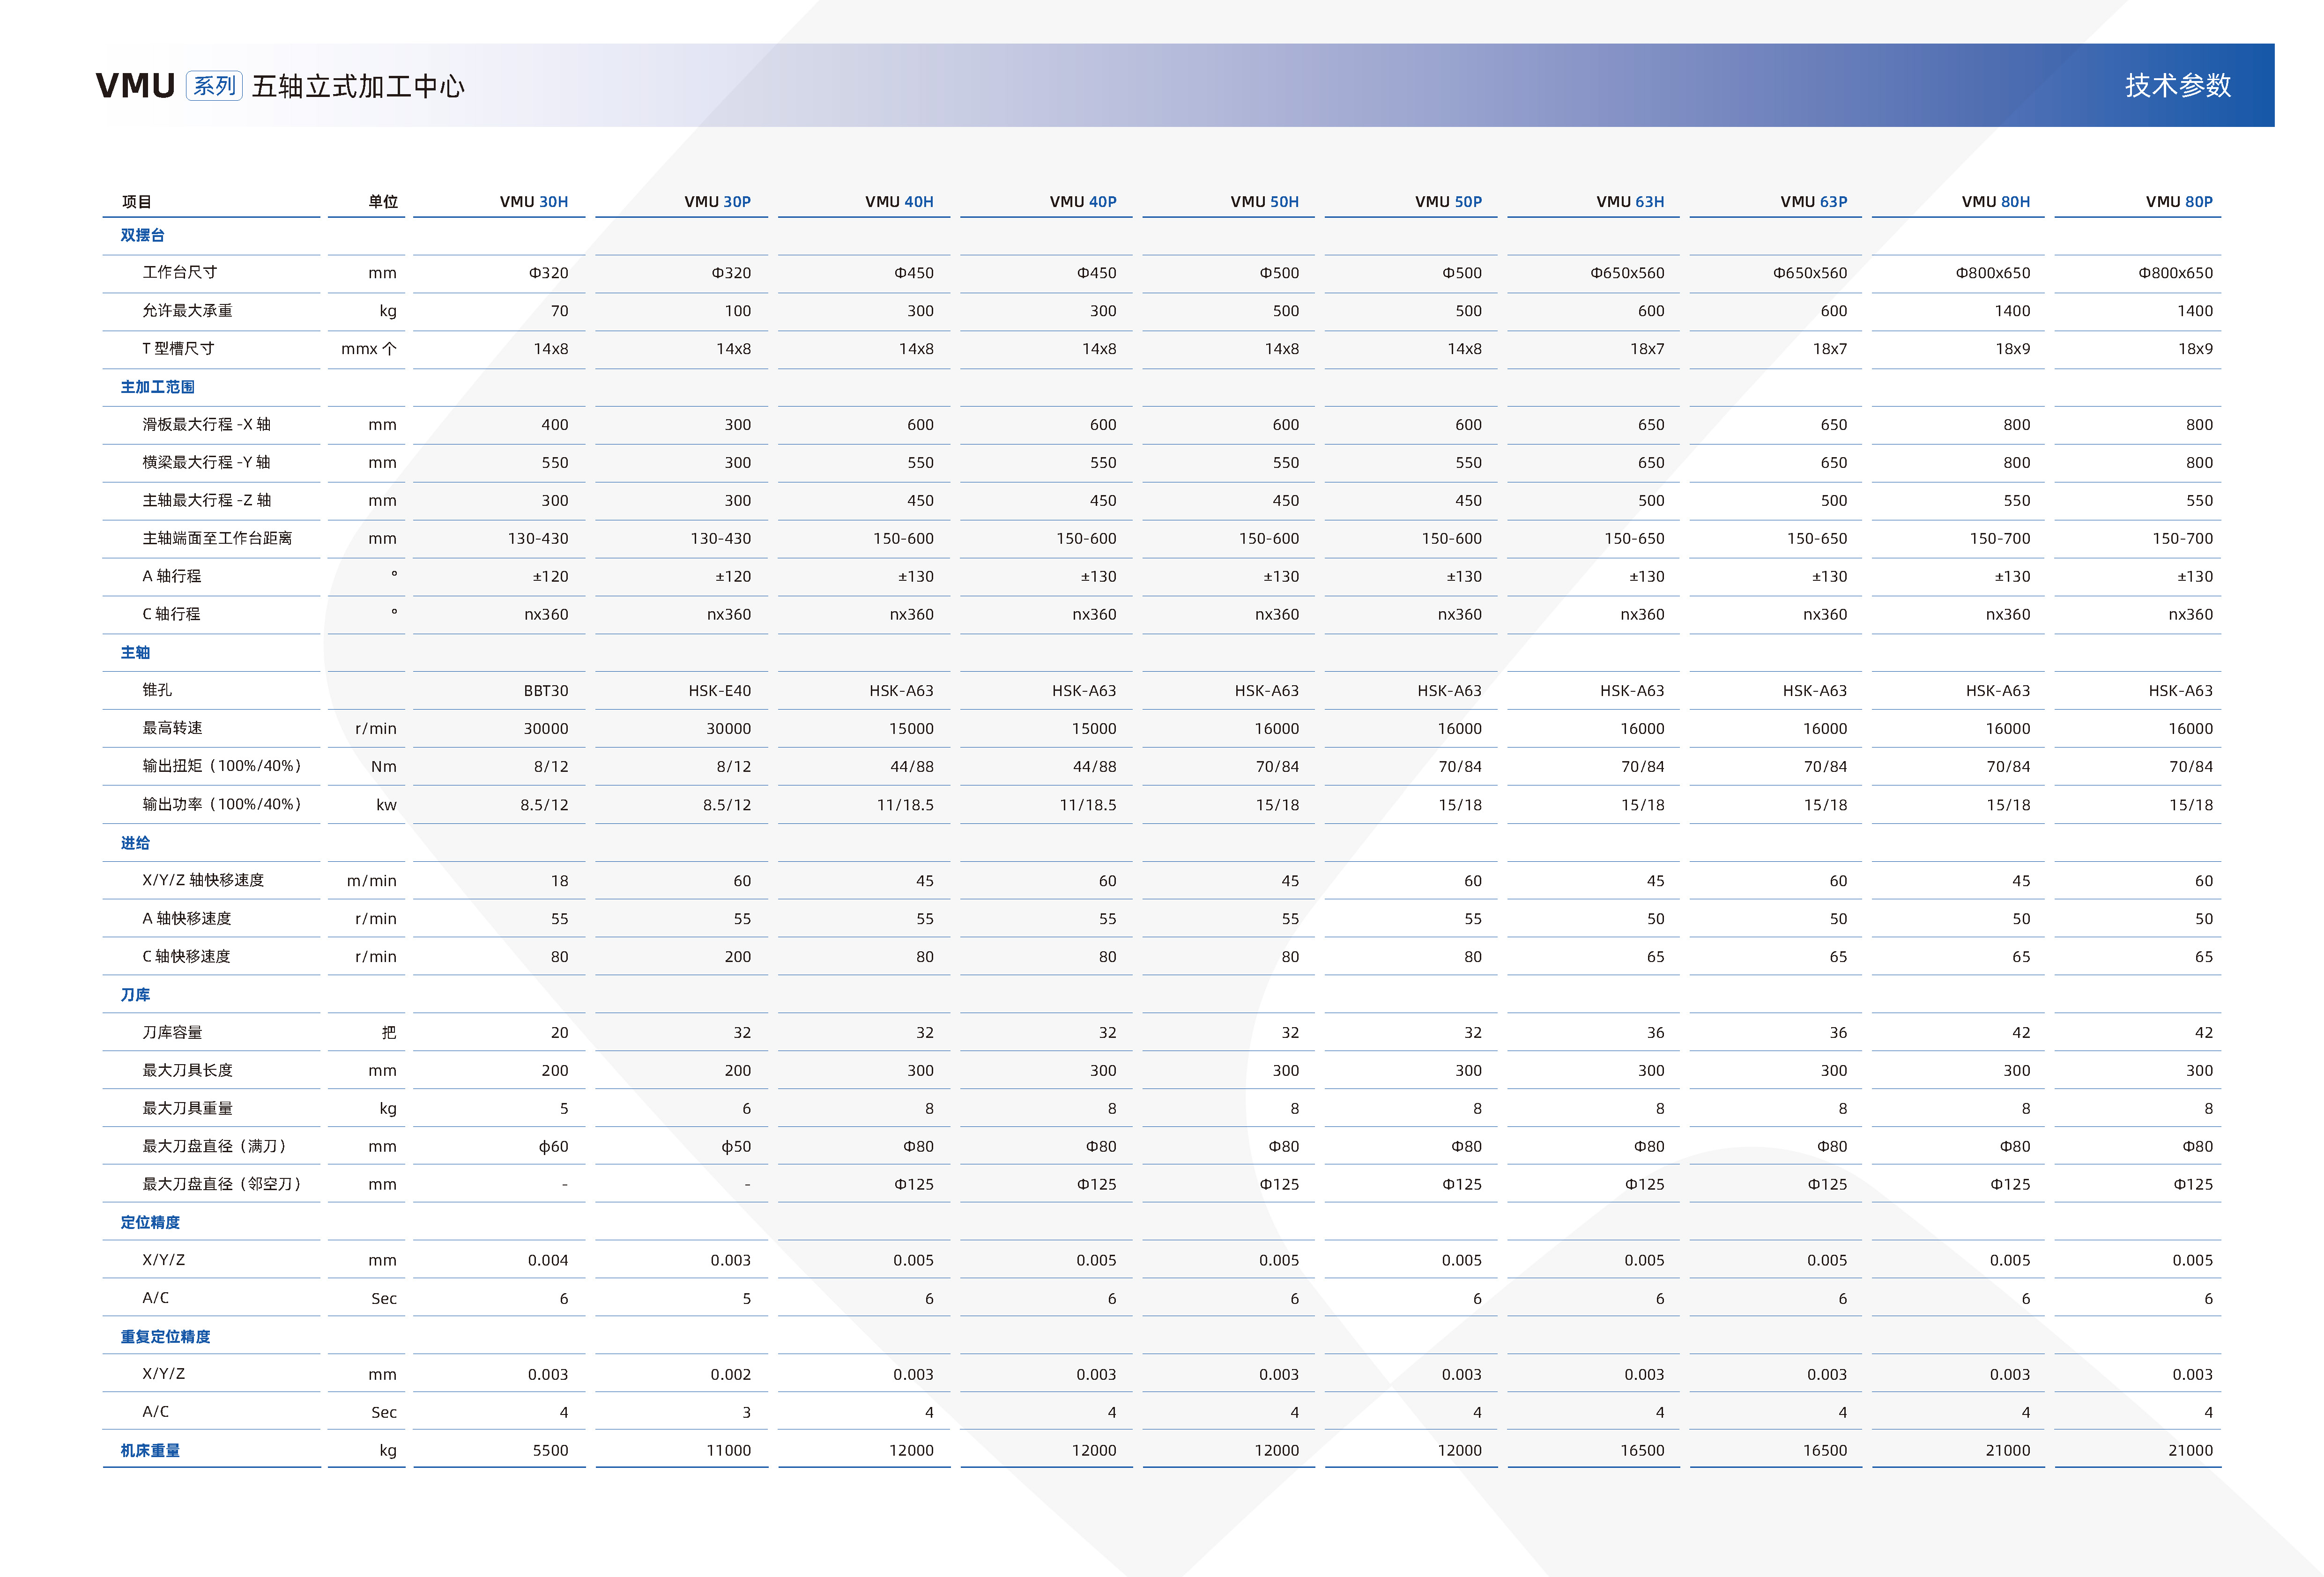
Task: Click the 系列 badge next to VMU
Action: (x=214, y=86)
